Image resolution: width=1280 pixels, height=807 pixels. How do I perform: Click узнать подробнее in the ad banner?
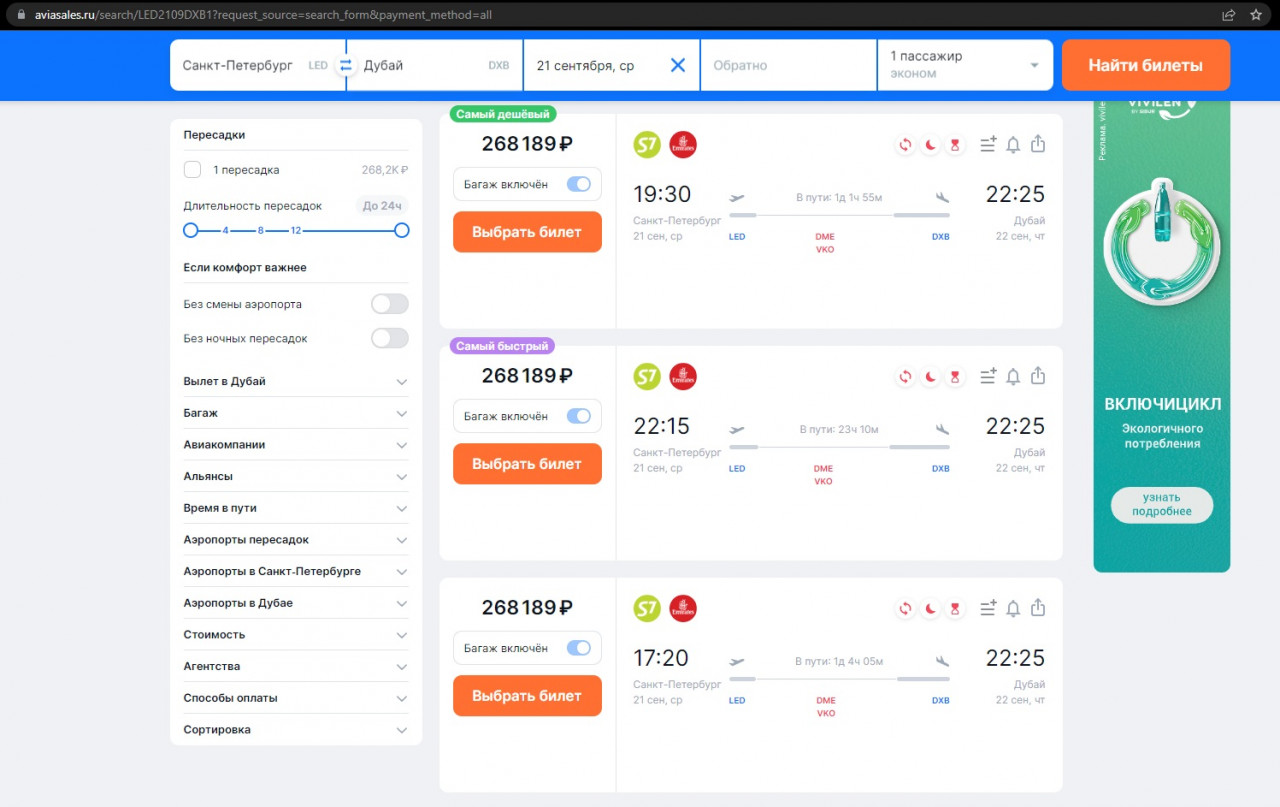(x=1162, y=504)
